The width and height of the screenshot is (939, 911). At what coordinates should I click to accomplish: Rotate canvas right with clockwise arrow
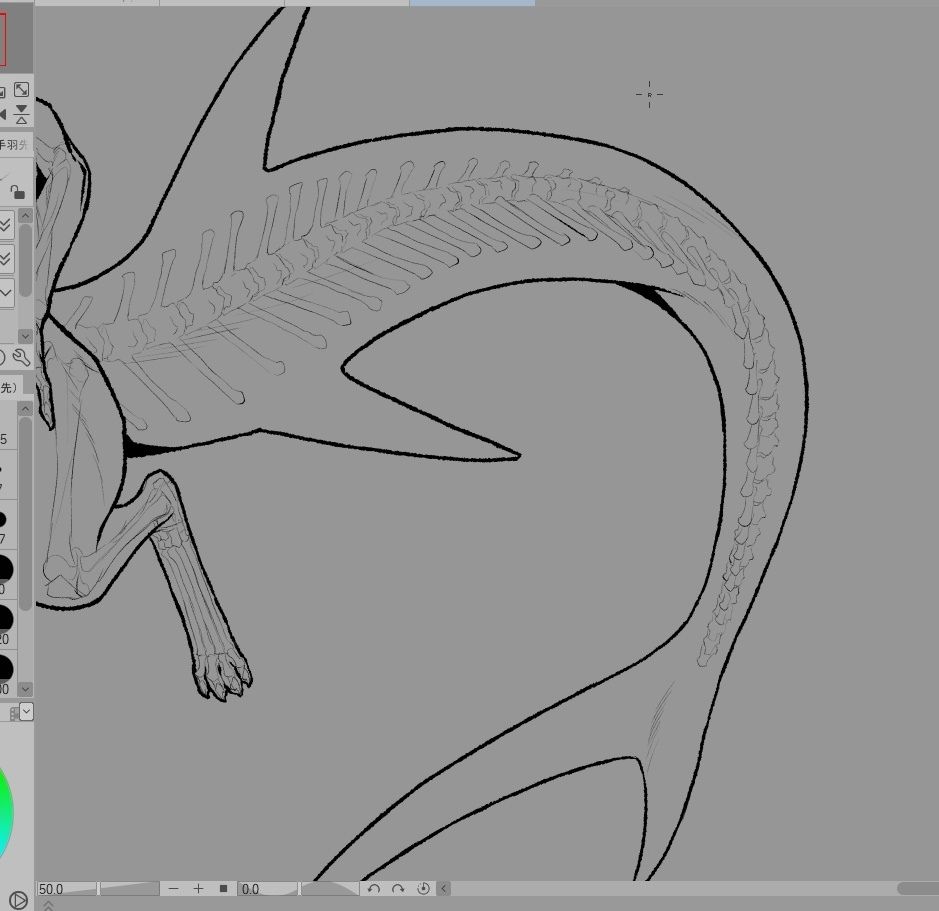[x=398, y=889]
